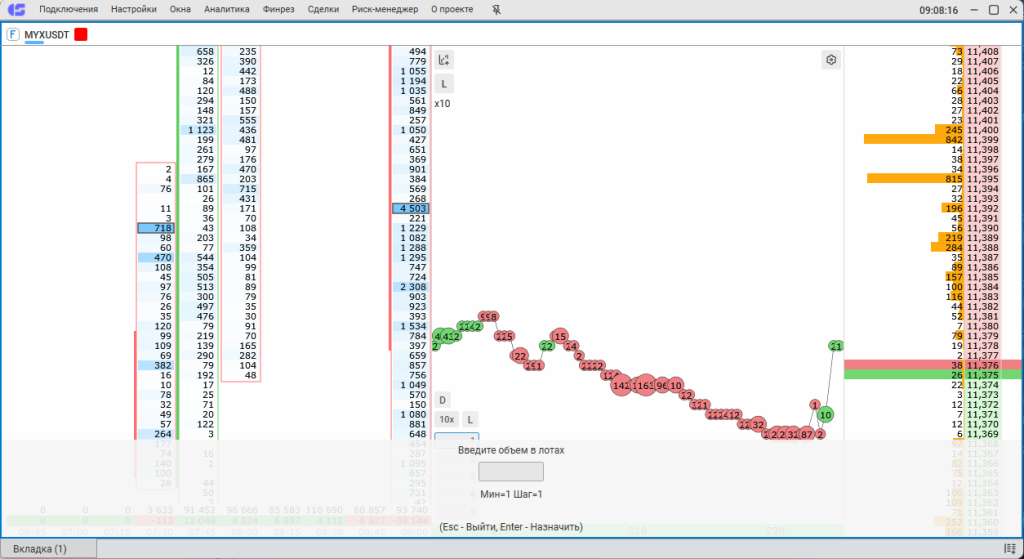Click the lot volume input field
This screenshot has width=1024, height=559.
click(x=511, y=471)
